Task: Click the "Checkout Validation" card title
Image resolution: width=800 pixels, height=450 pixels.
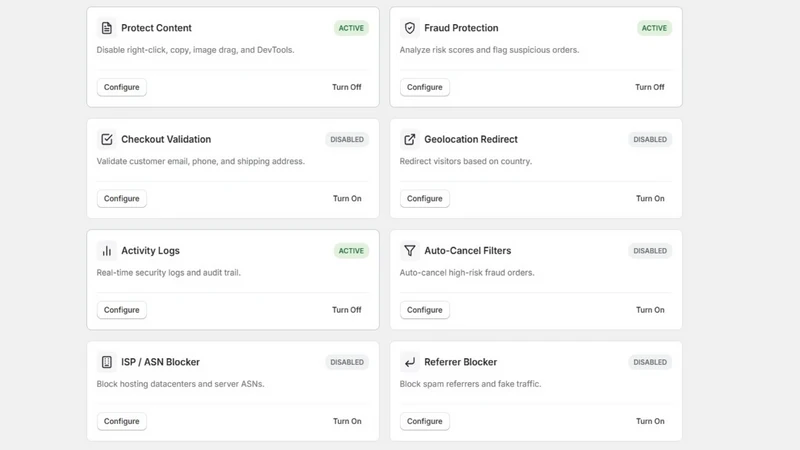Action: pyautogui.click(x=166, y=139)
